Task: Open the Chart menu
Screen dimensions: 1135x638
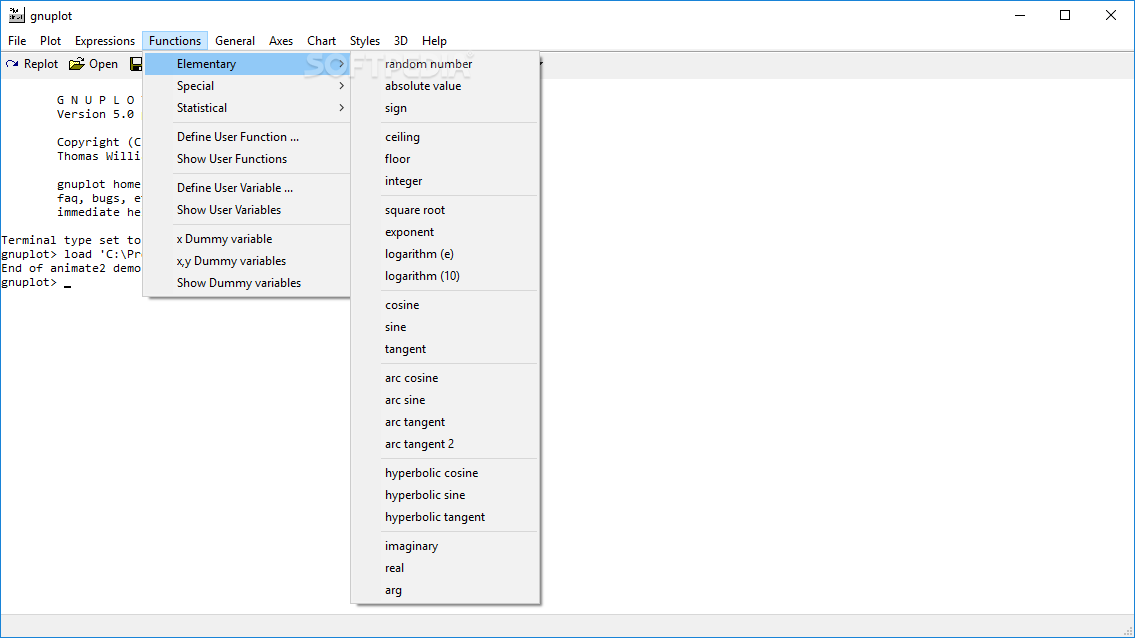Action: coord(321,41)
